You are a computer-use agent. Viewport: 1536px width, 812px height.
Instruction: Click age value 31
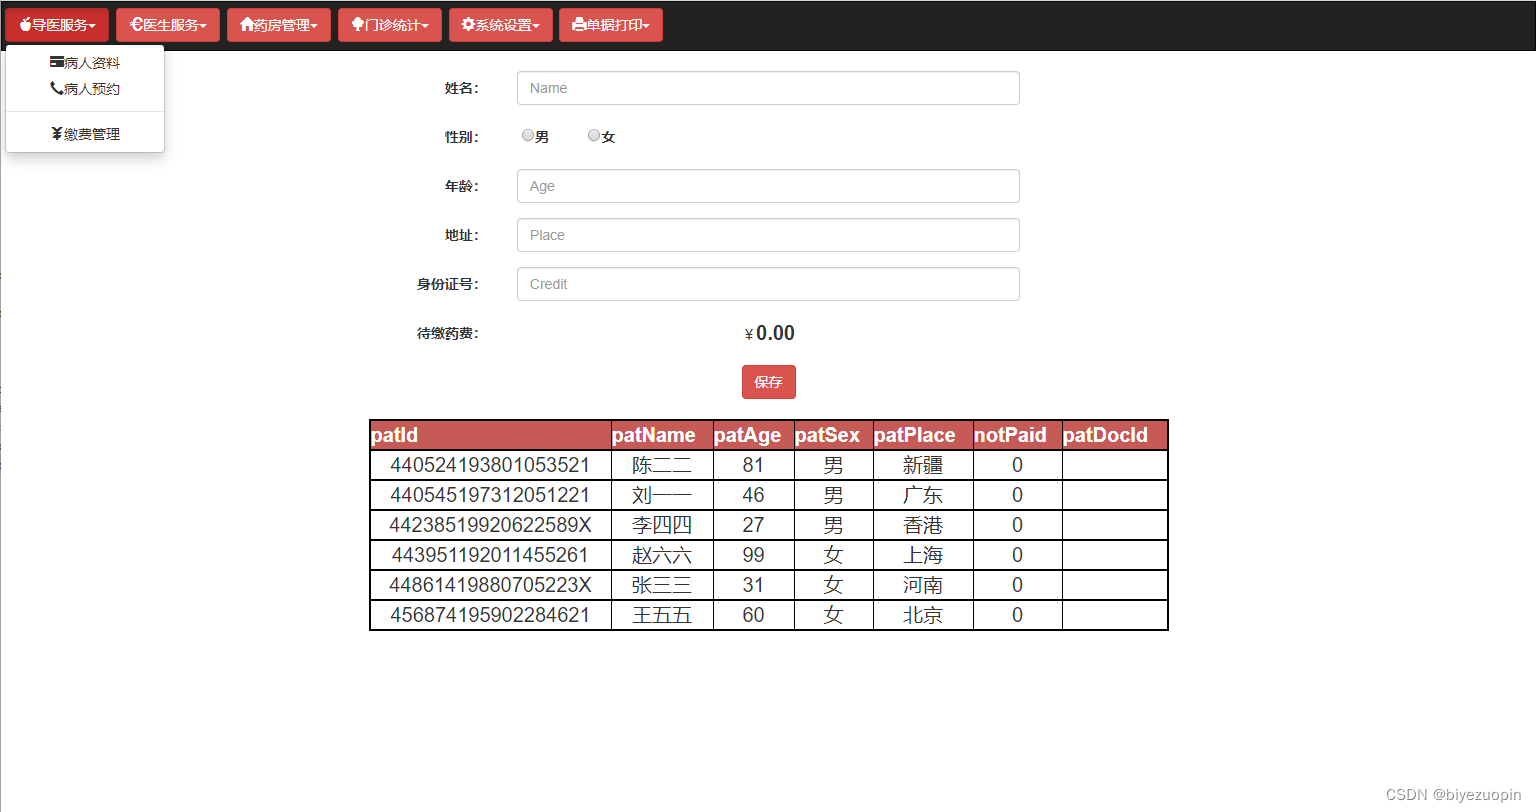[753, 585]
